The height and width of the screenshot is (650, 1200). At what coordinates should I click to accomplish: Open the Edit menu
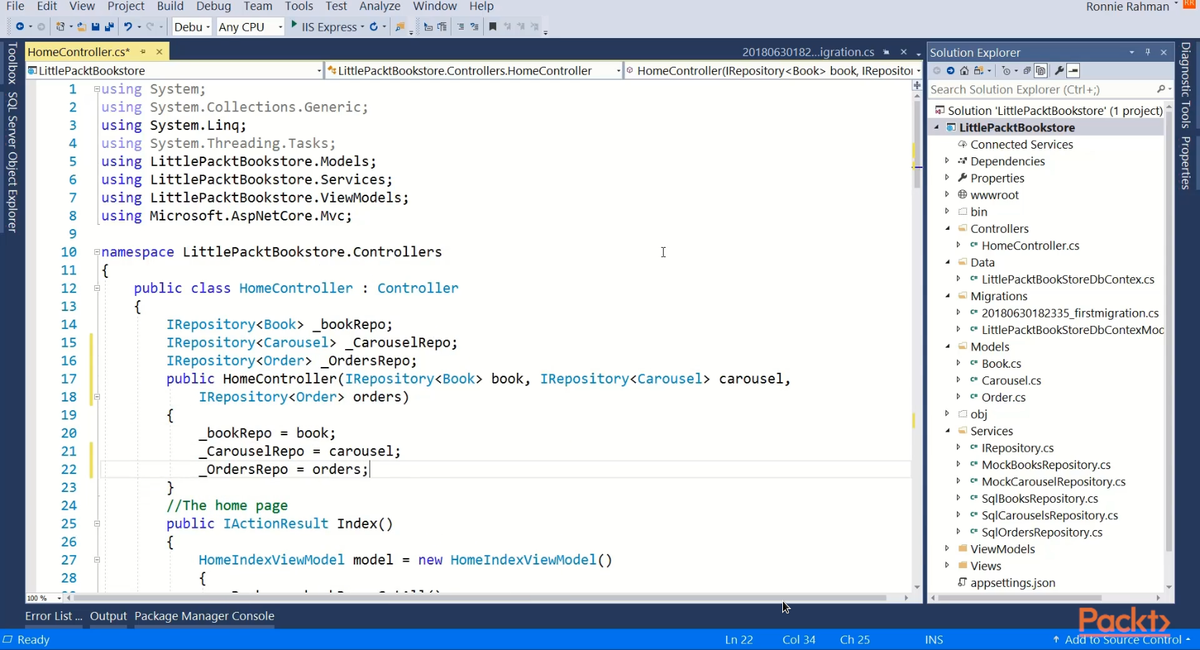[x=47, y=6]
